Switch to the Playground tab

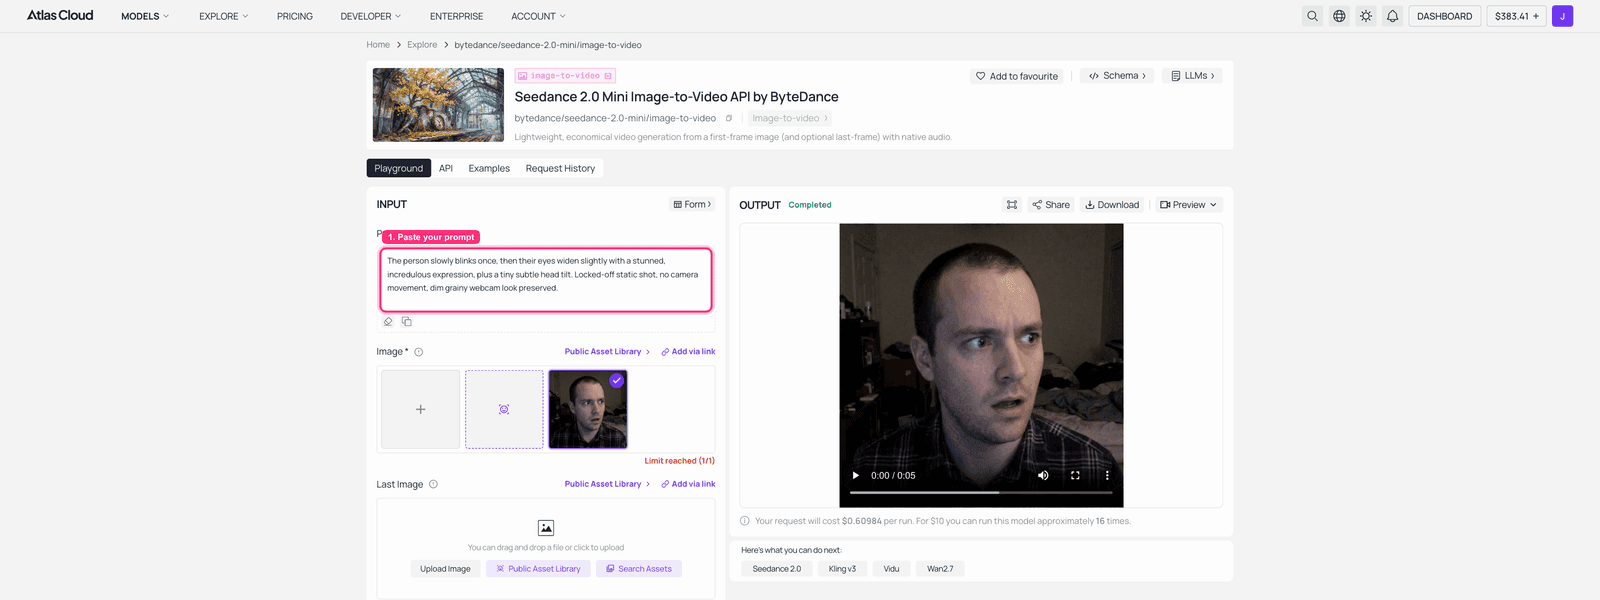pos(399,168)
